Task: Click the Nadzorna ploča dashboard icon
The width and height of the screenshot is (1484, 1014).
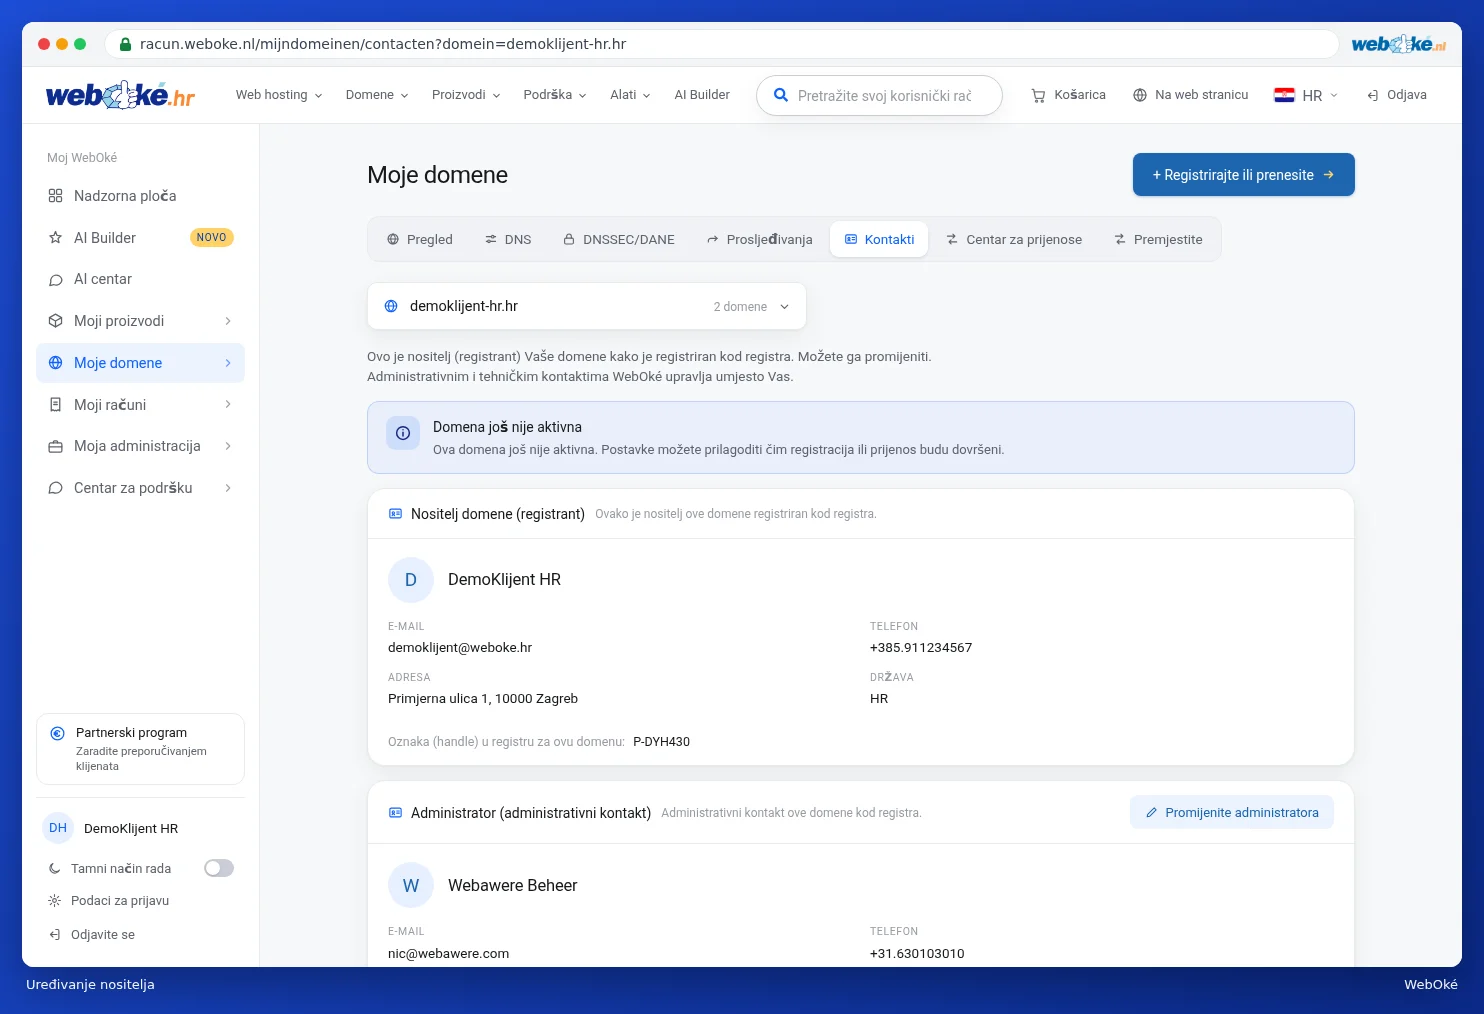Action: (x=56, y=196)
